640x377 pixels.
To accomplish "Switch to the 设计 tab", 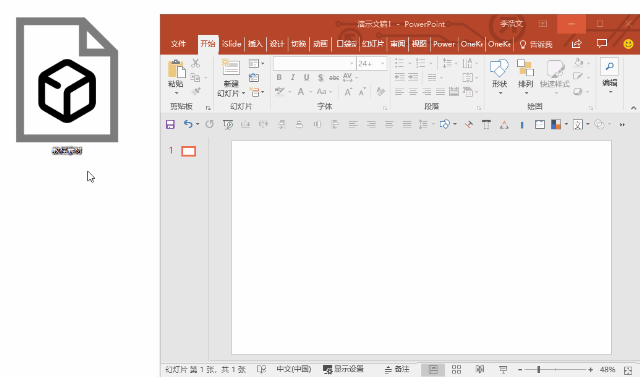I will click(x=277, y=44).
